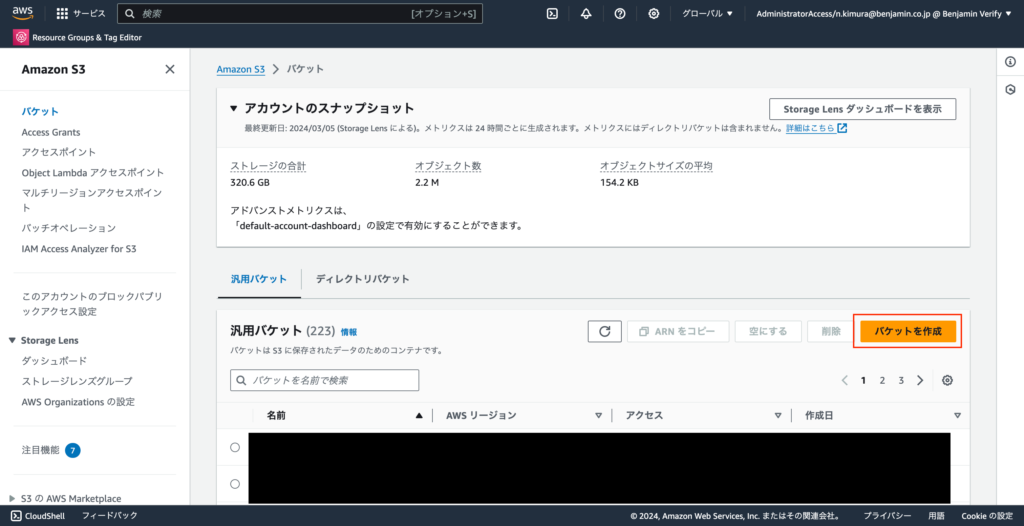
Task: Open アクセスポイント in sidebar
Action: [x=59, y=152]
